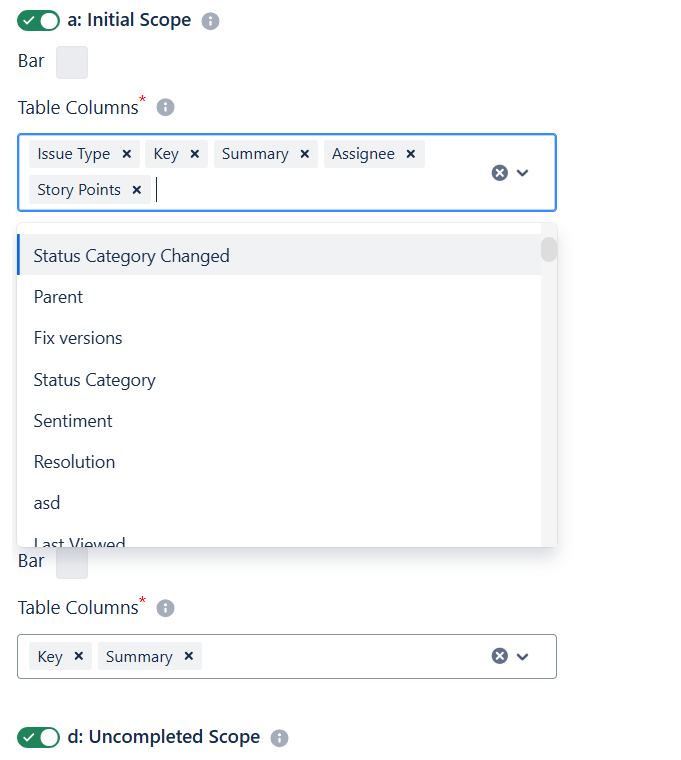The height and width of the screenshot is (760, 681).
Task: Disable the Uncompleted Scope toggle
Action: pyautogui.click(x=38, y=738)
